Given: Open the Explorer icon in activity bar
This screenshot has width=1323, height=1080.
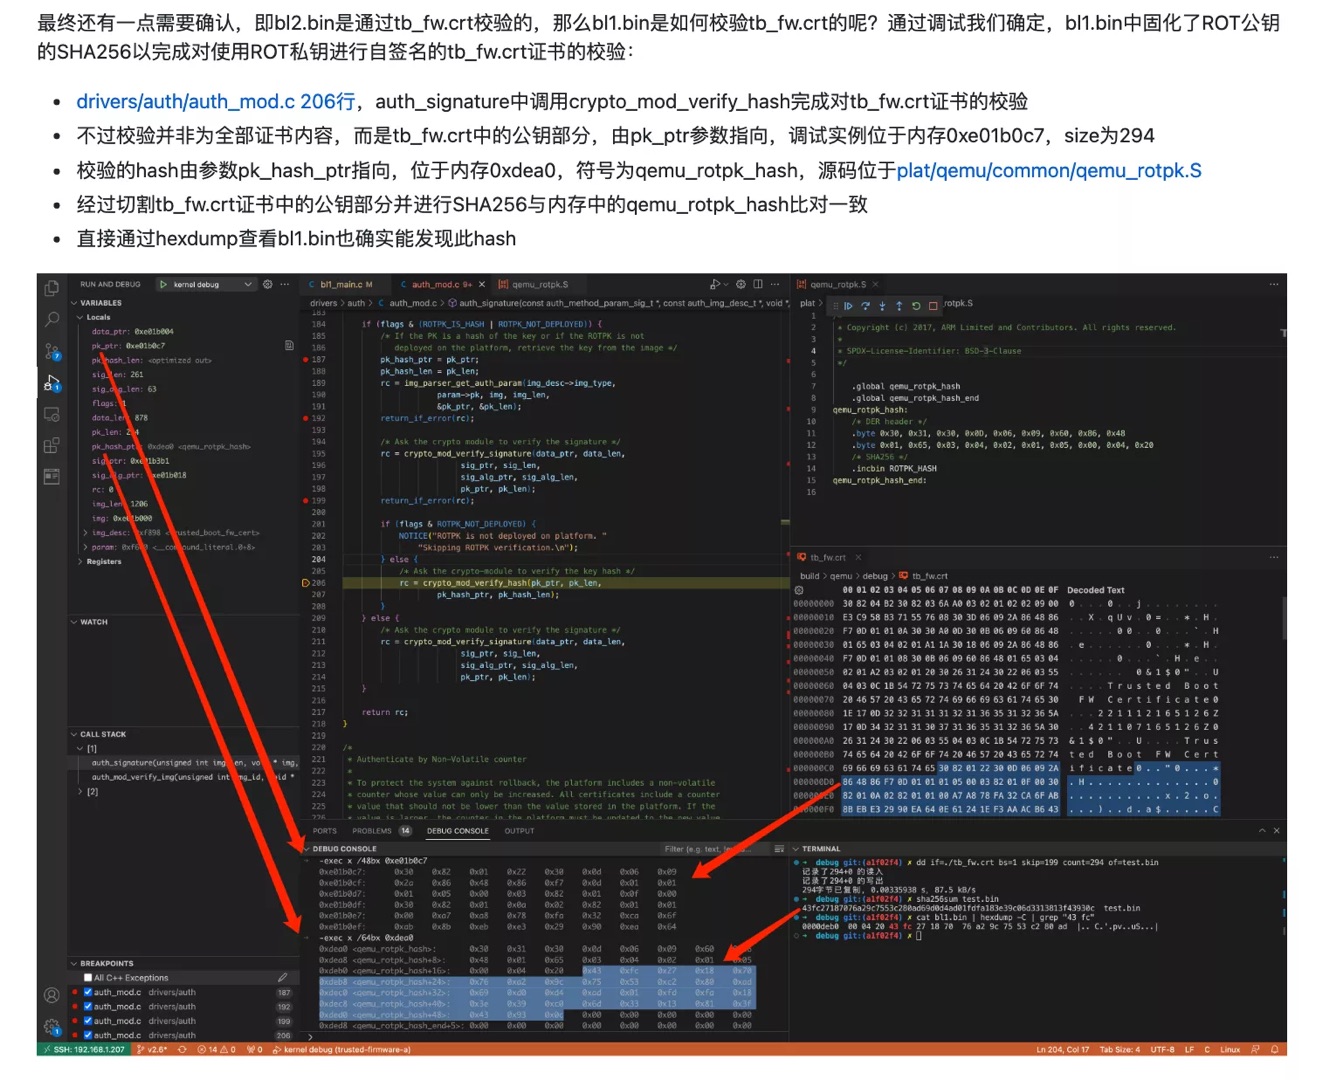Looking at the screenshot, I should pos(52,288).
